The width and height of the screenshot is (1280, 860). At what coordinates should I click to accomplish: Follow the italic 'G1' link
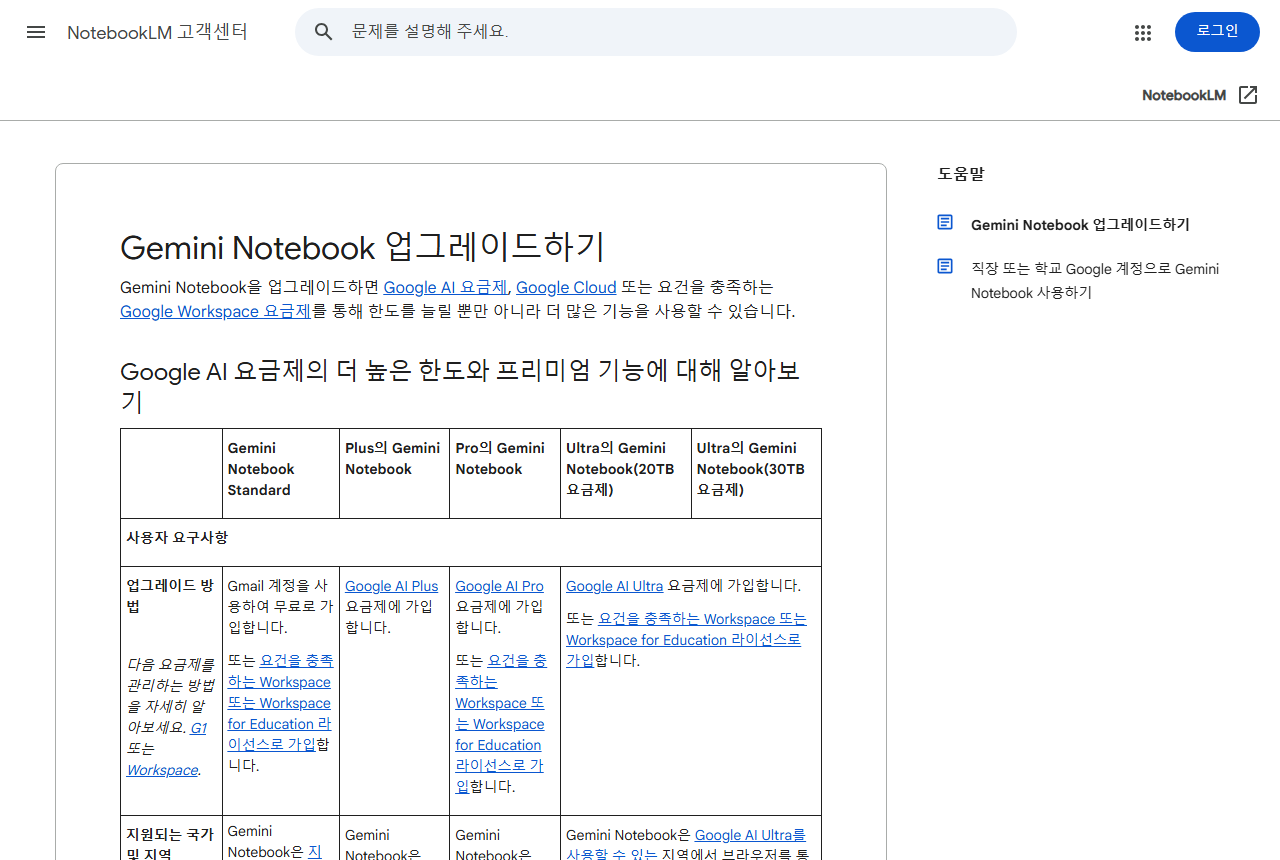point(198,728)
